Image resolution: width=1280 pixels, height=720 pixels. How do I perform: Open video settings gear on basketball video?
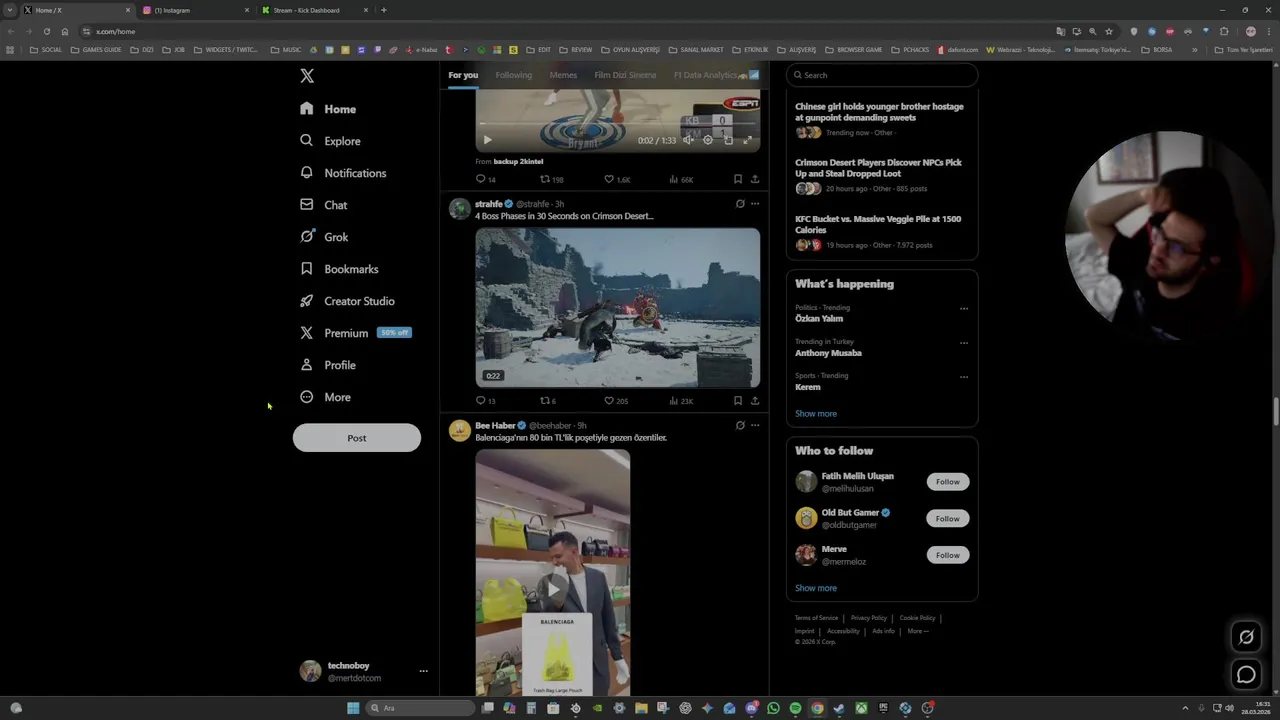tap(708, 140)
